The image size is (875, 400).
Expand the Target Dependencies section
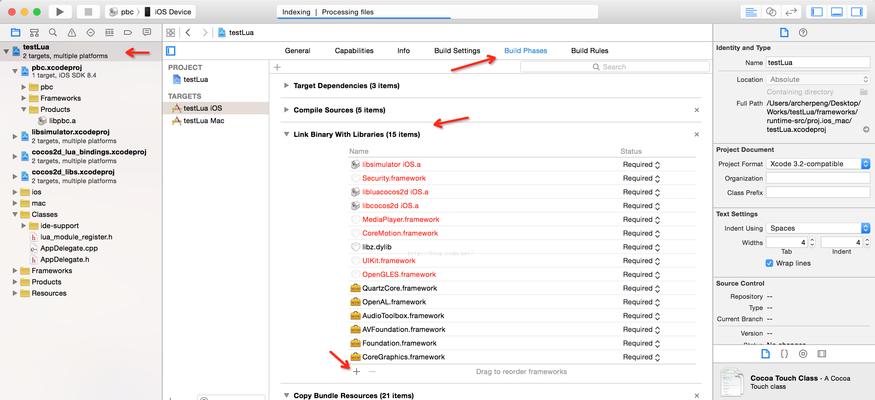[x=286, y=86]
